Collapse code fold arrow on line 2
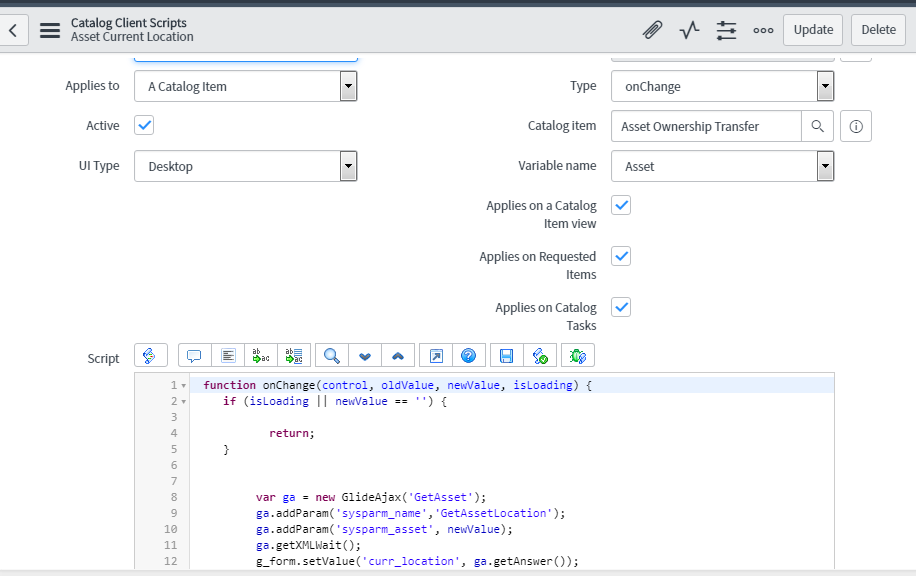Viewport: 916px width, 576px height. pos(183,401)
